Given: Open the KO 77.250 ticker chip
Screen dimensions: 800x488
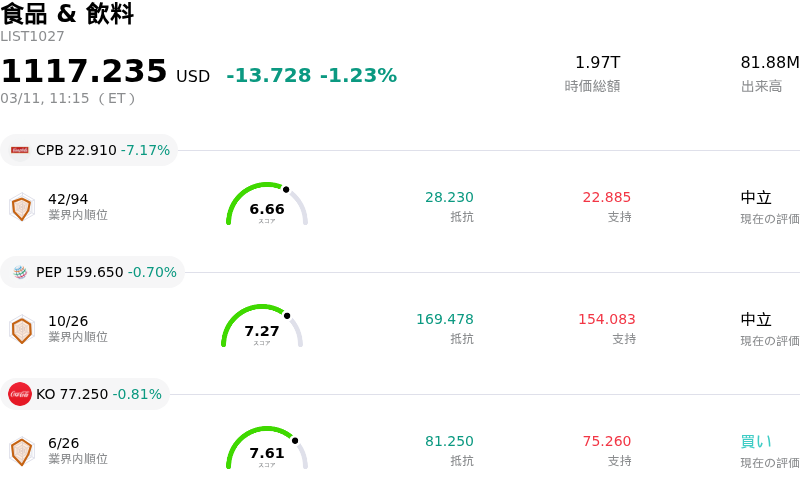Looking at the screenshot, I should click(x=86, y=394).
